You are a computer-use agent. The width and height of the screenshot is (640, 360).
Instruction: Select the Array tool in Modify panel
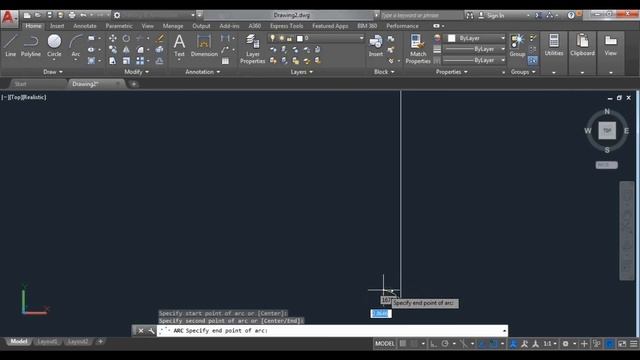pos(140,60)
